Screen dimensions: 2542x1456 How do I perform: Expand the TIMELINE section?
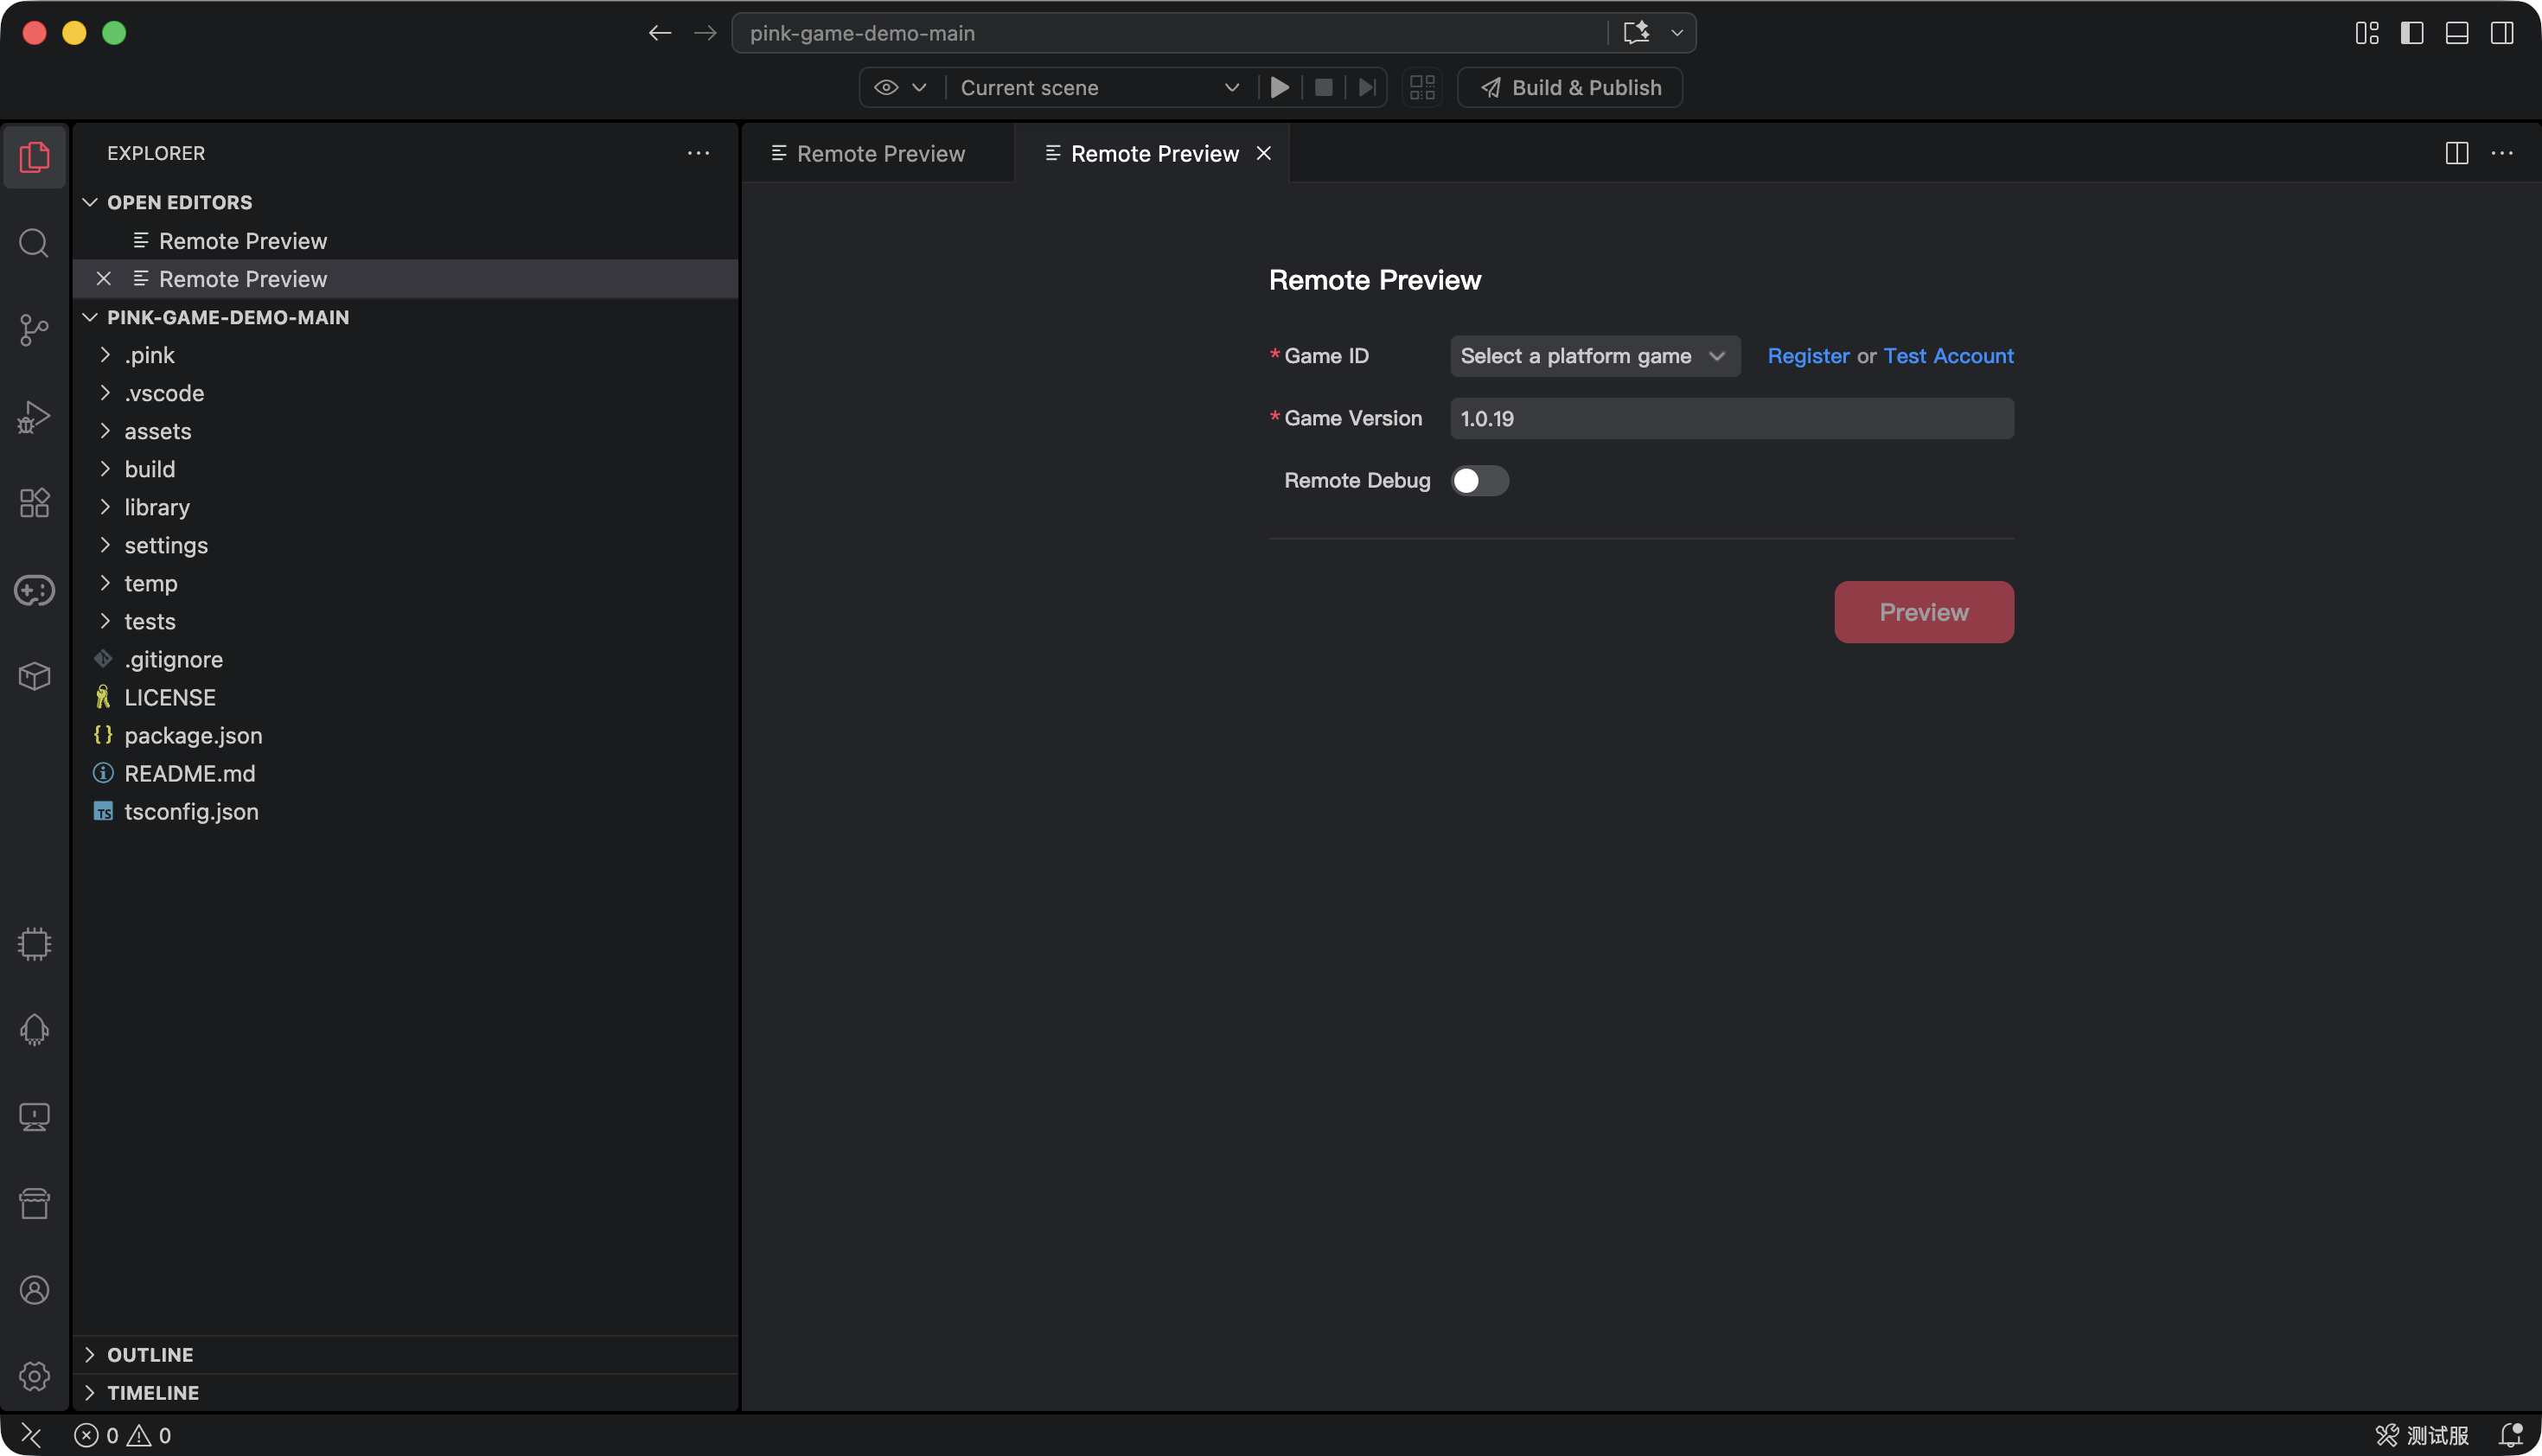(x=405, y=1393)
